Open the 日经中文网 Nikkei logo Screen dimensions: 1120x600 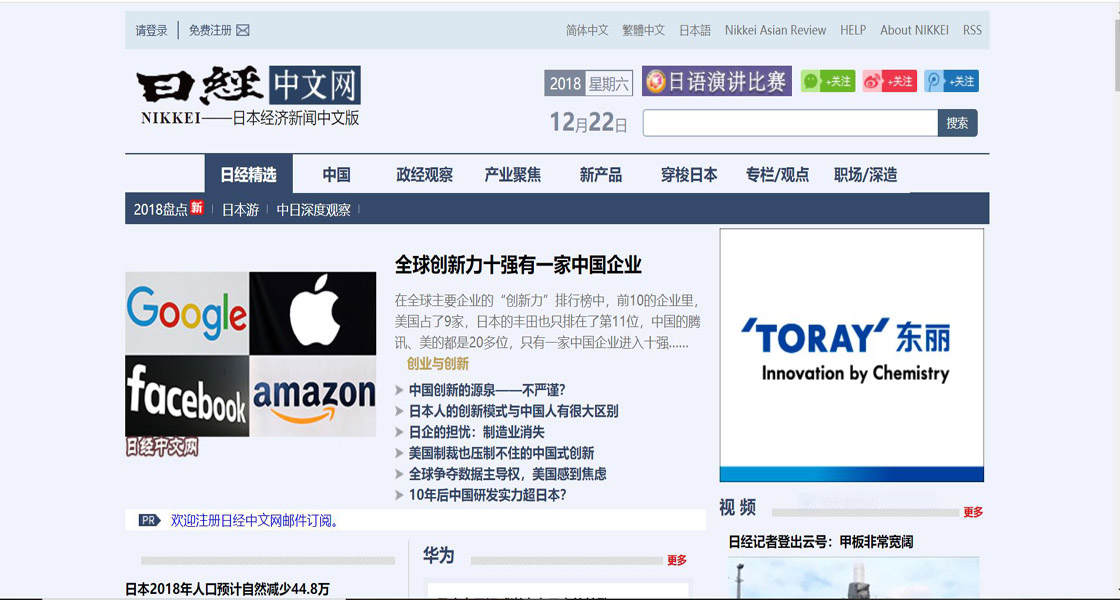(x=249, y=96)
